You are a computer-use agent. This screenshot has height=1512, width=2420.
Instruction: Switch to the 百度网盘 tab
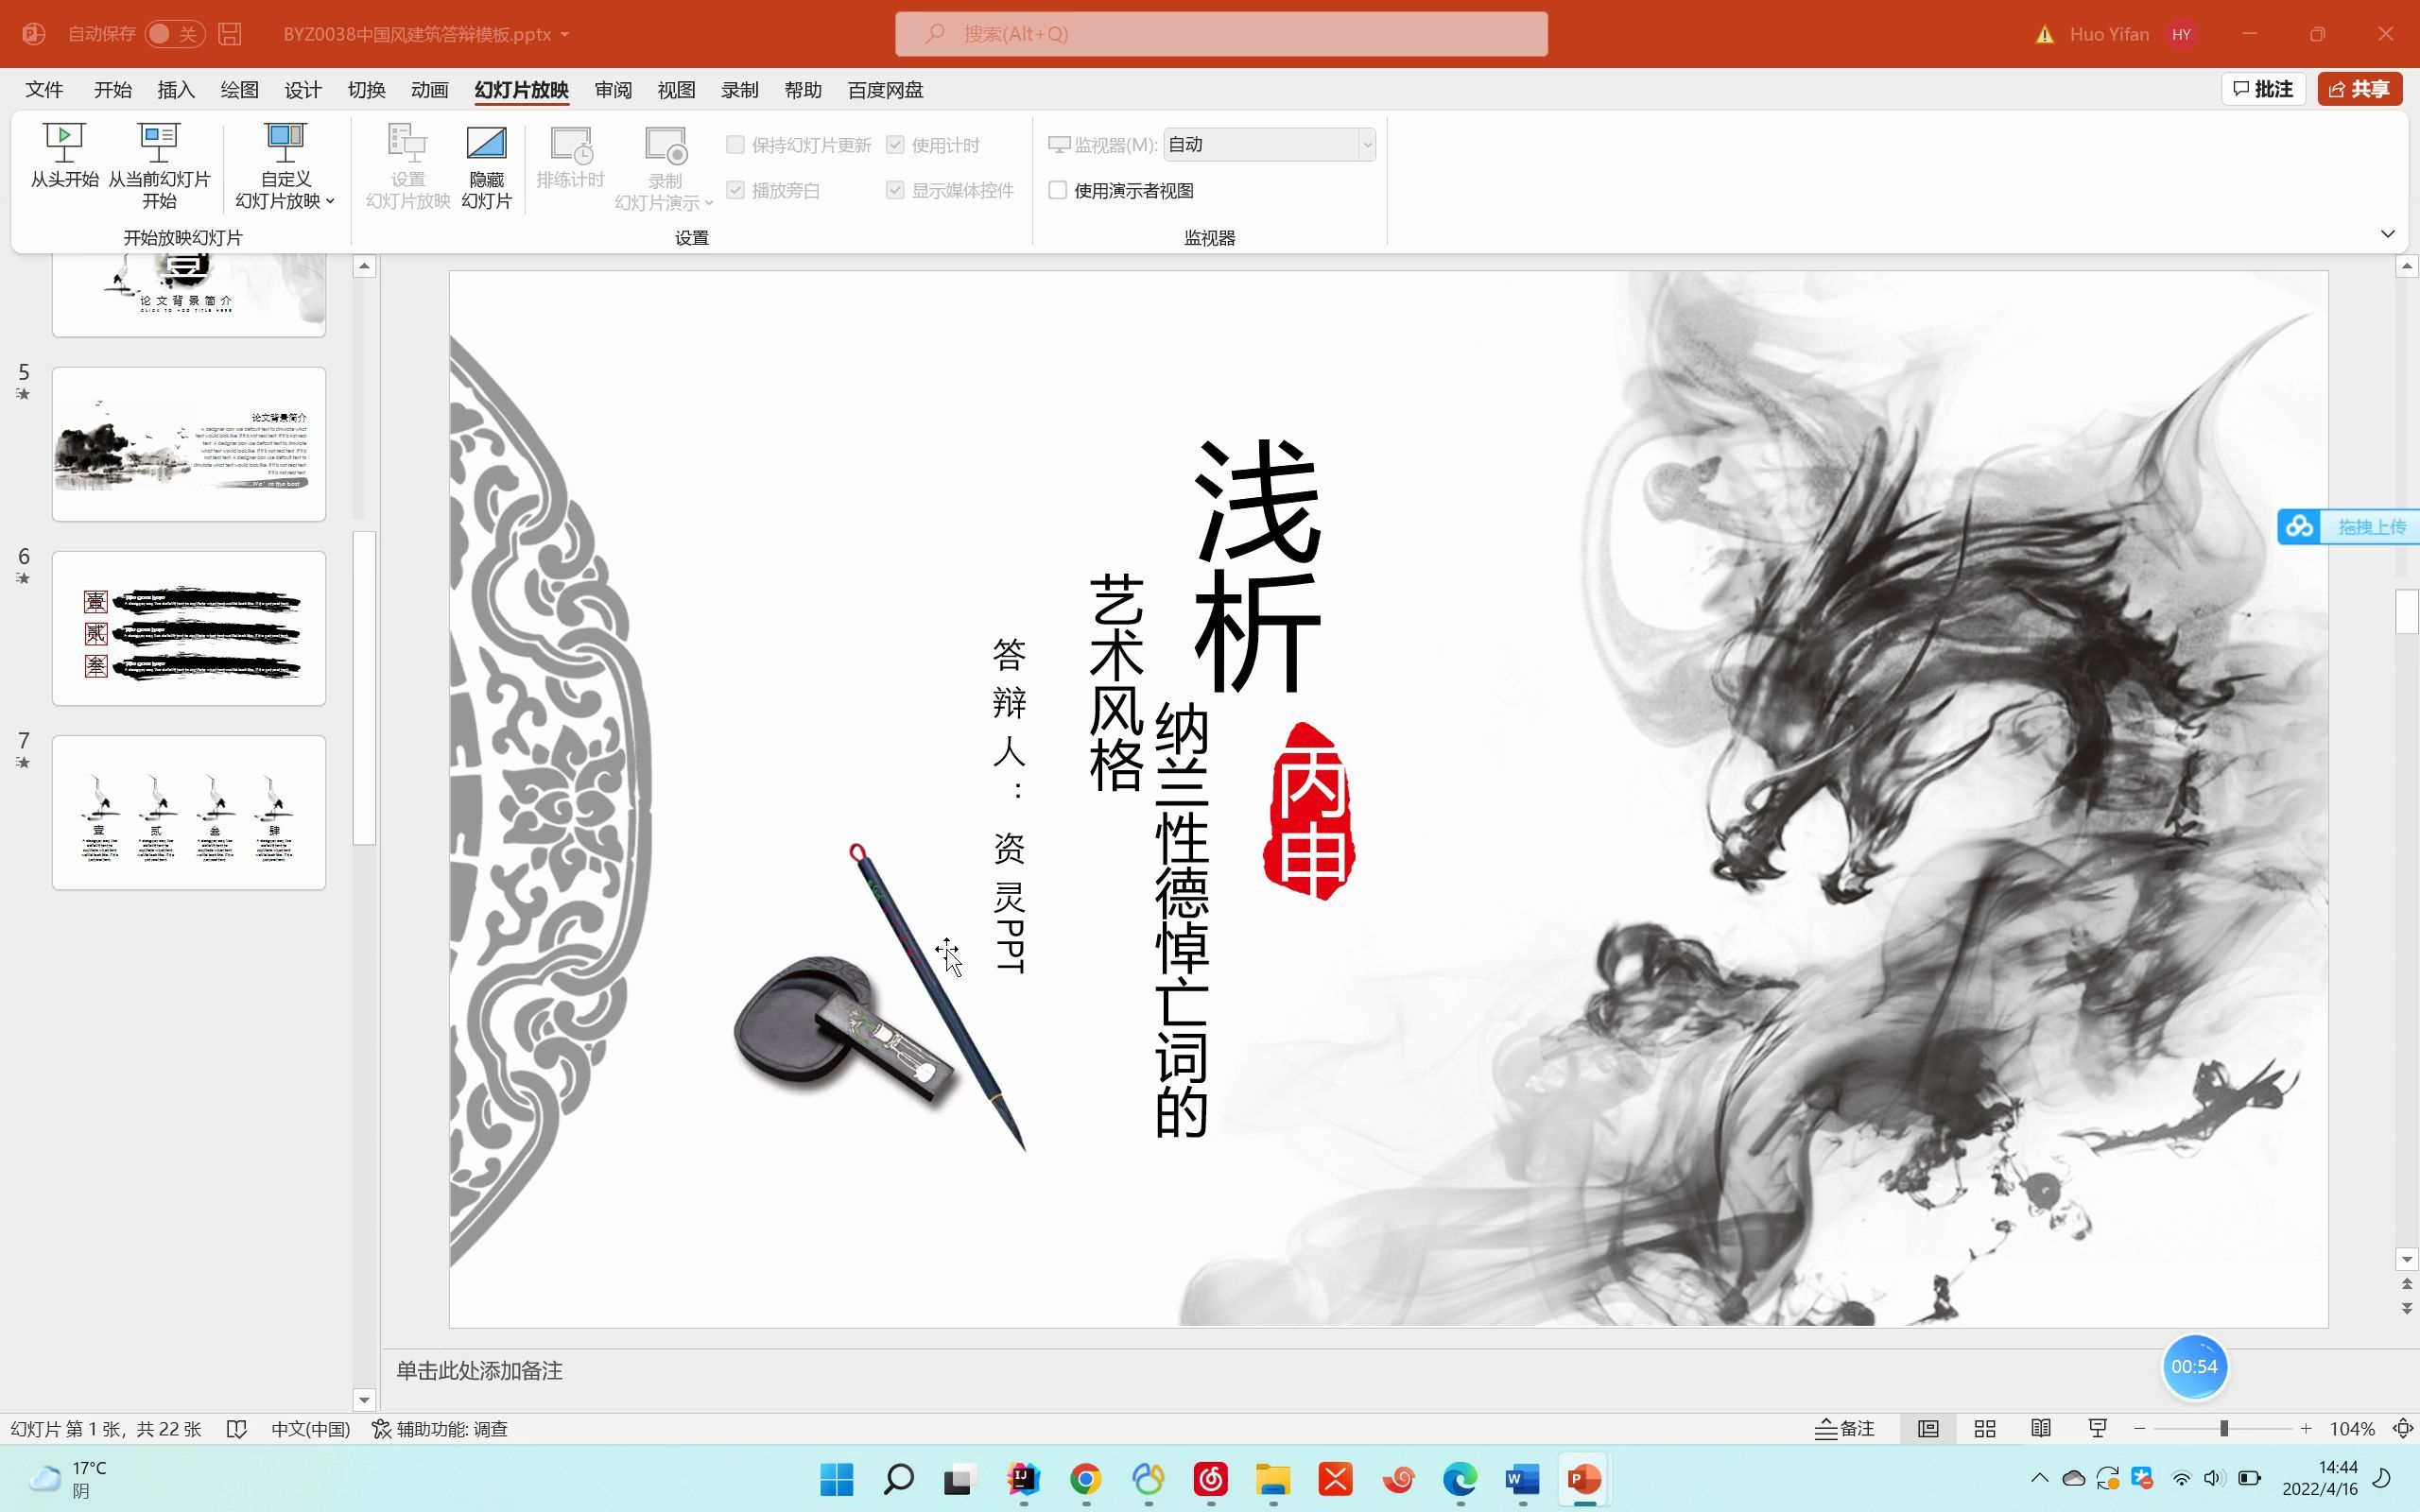[885, 90]
